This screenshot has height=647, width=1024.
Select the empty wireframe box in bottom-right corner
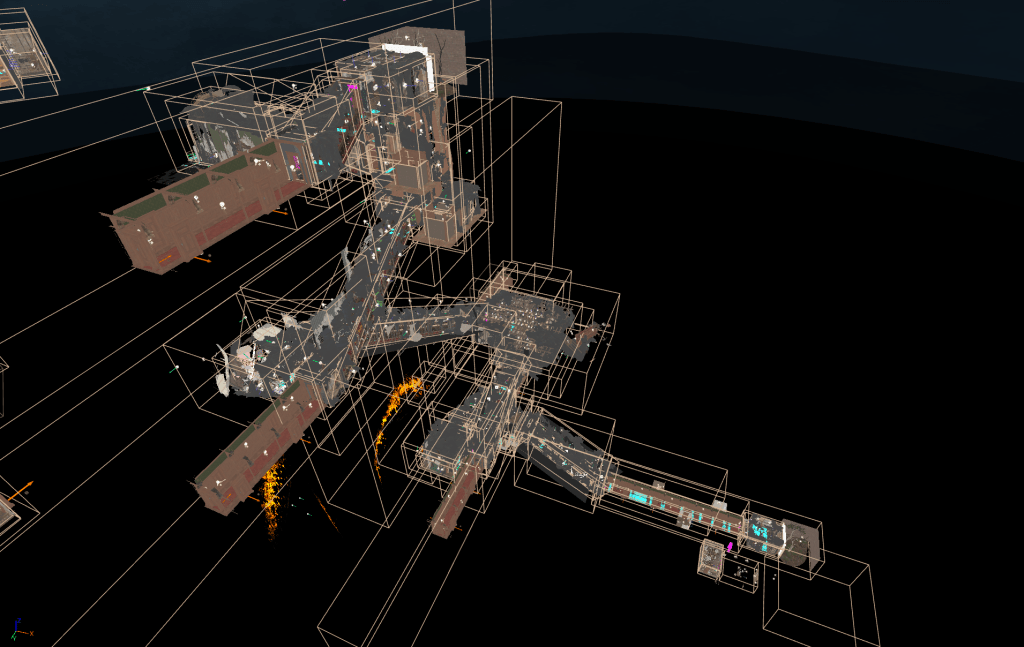(x=820, y=605)
